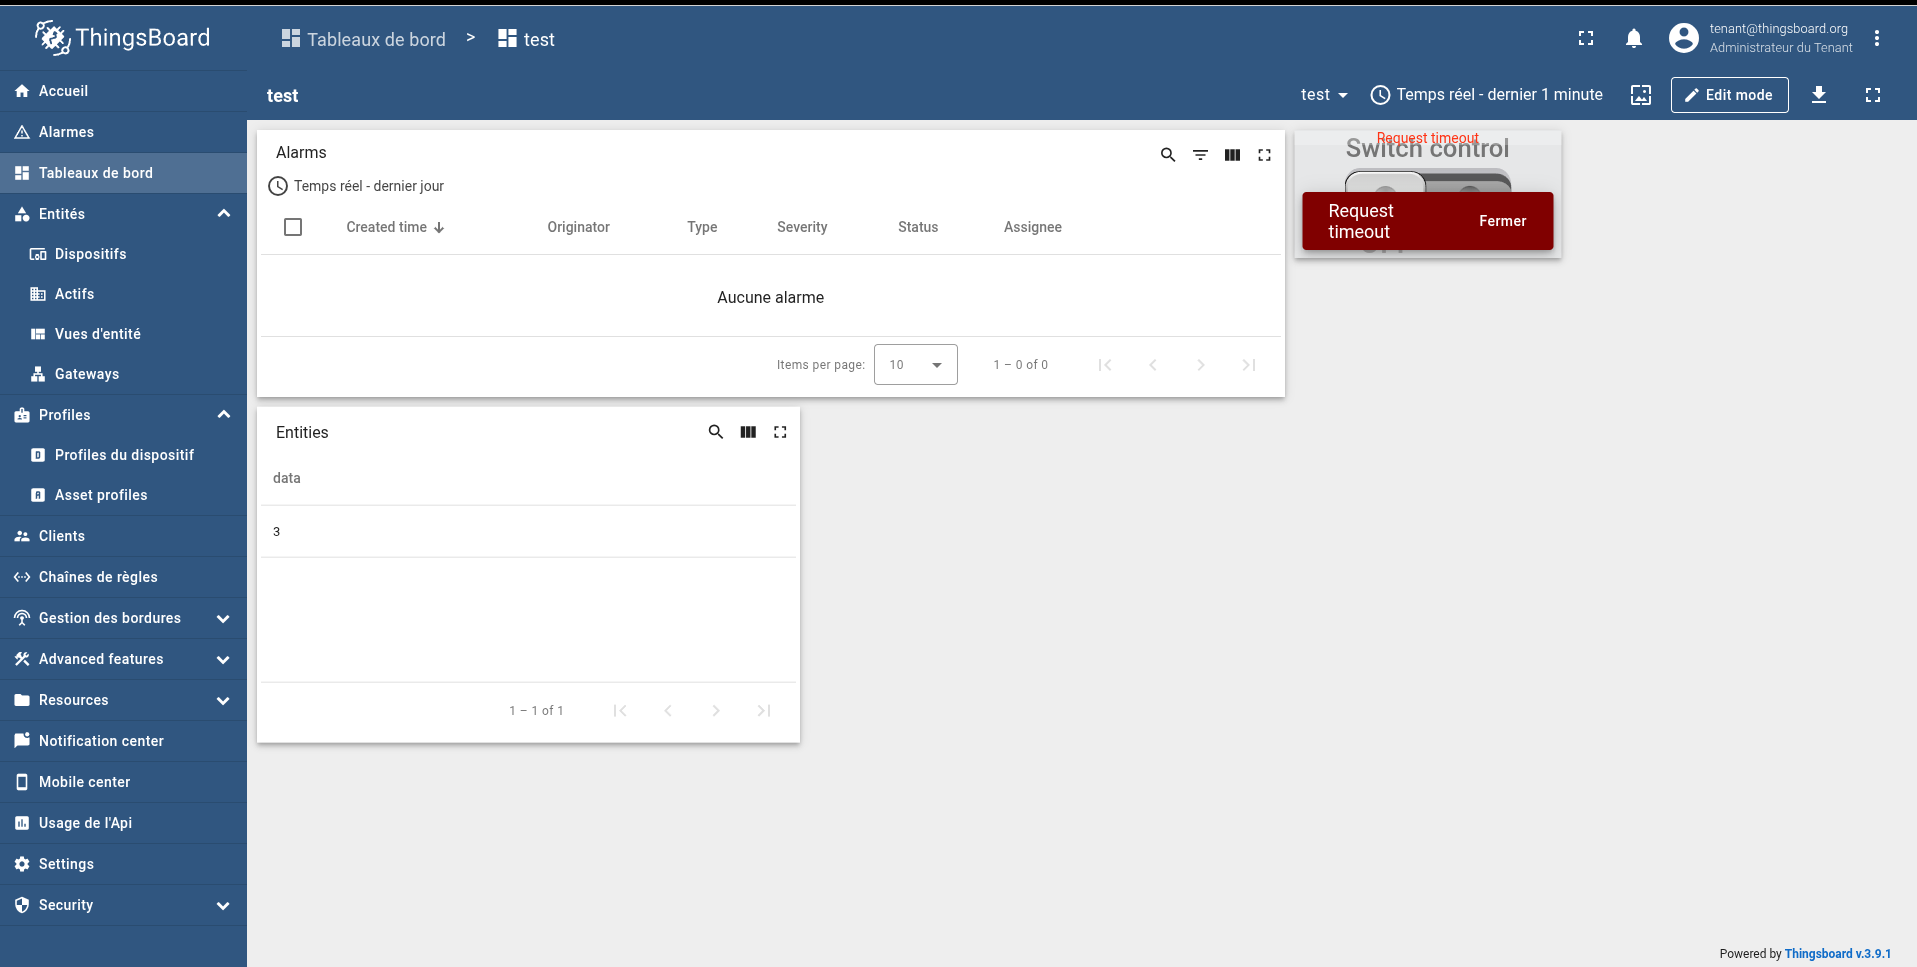Viewport: 1917px width, 967px height.
Task: Click the export dashboard download icon
Action: coord(1818,95)
